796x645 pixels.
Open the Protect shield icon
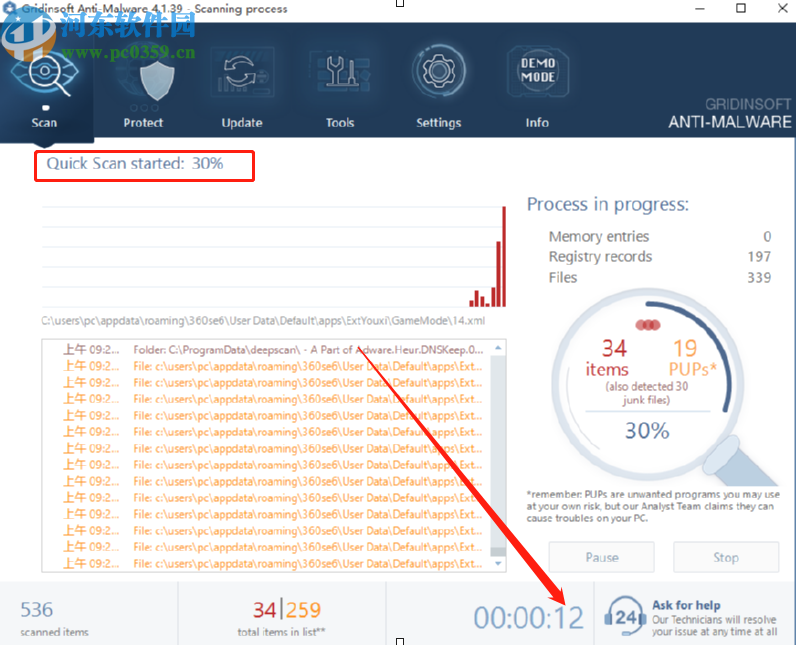[x=157, y=80]
